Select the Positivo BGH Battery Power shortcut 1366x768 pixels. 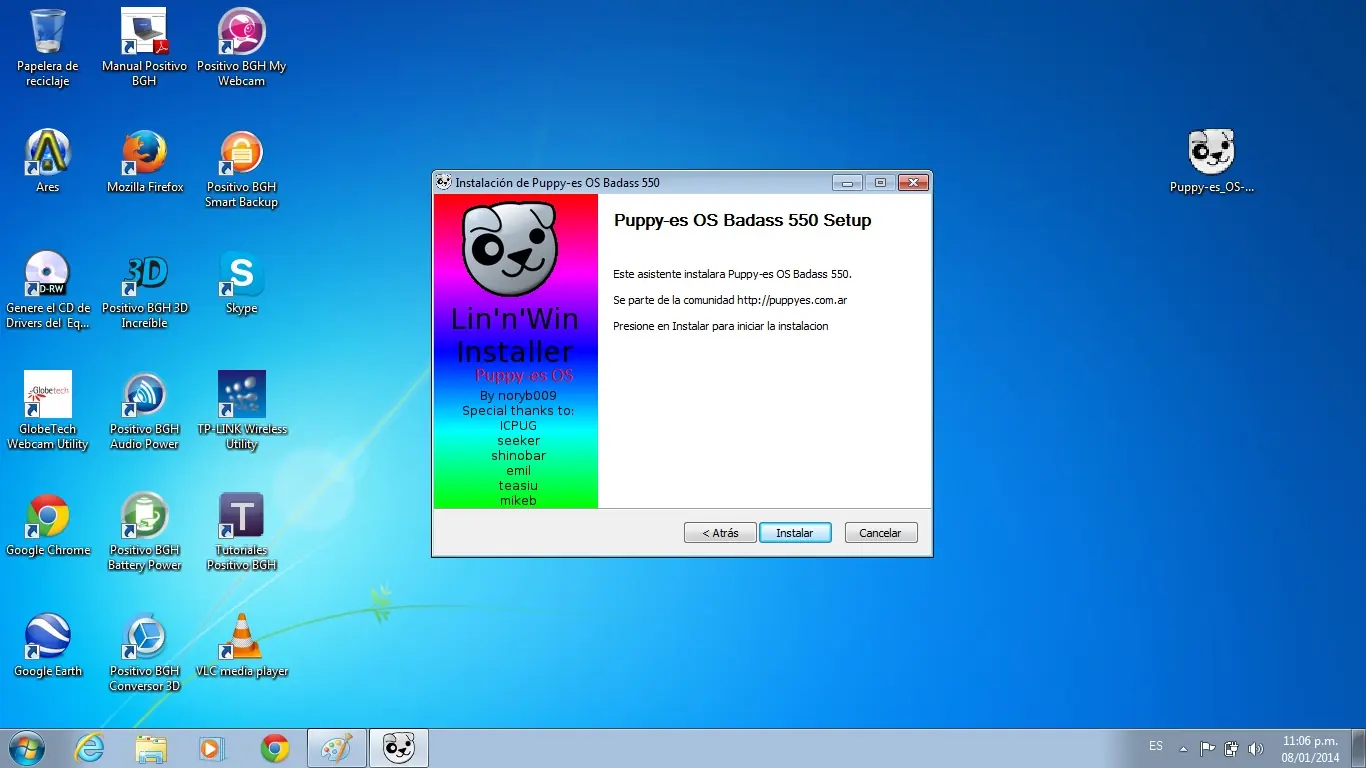tap(145, 532)
